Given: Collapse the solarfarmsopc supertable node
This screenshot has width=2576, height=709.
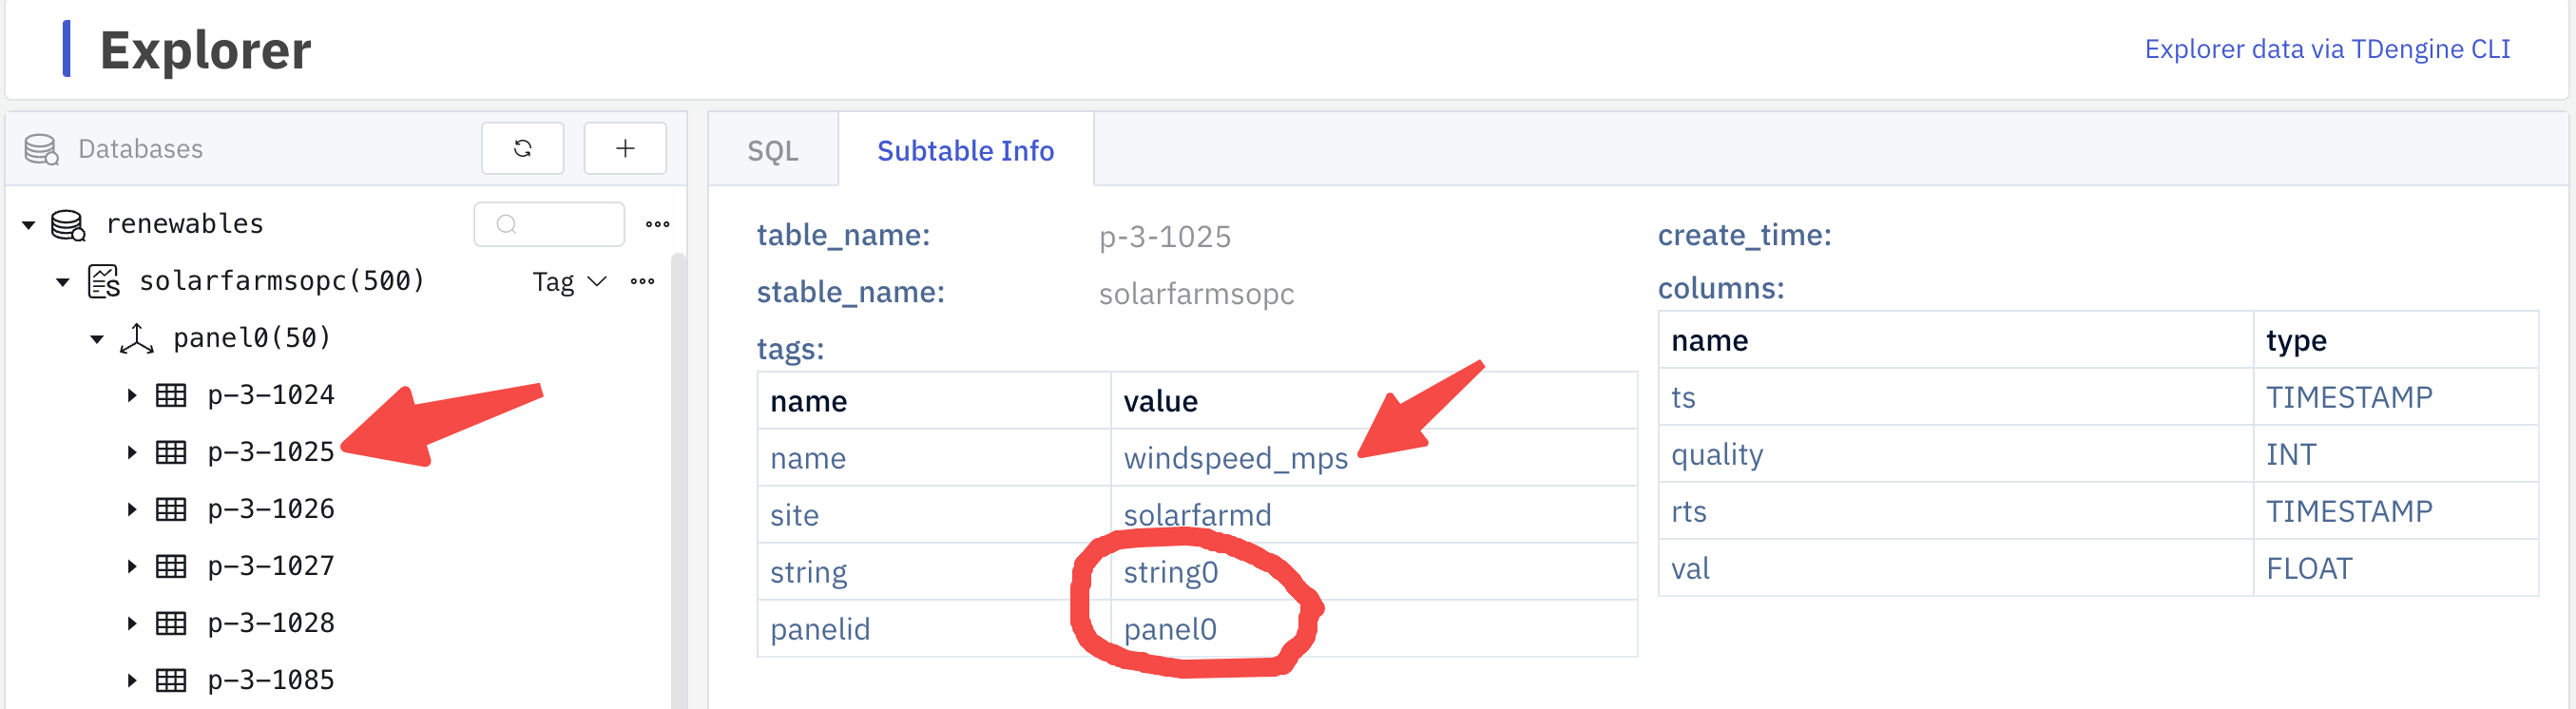Looking at the screenshot, I should [63, 282].
